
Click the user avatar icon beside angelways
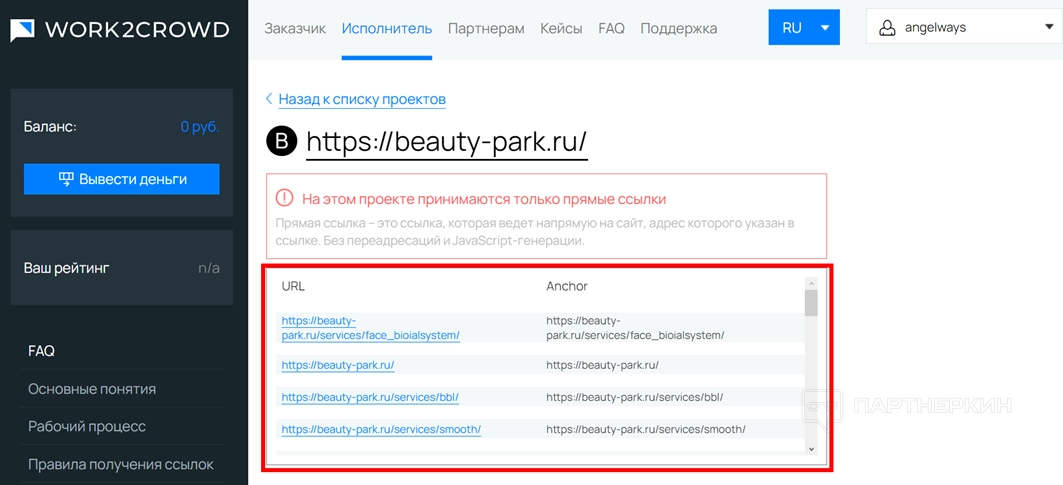click(887, 28)
